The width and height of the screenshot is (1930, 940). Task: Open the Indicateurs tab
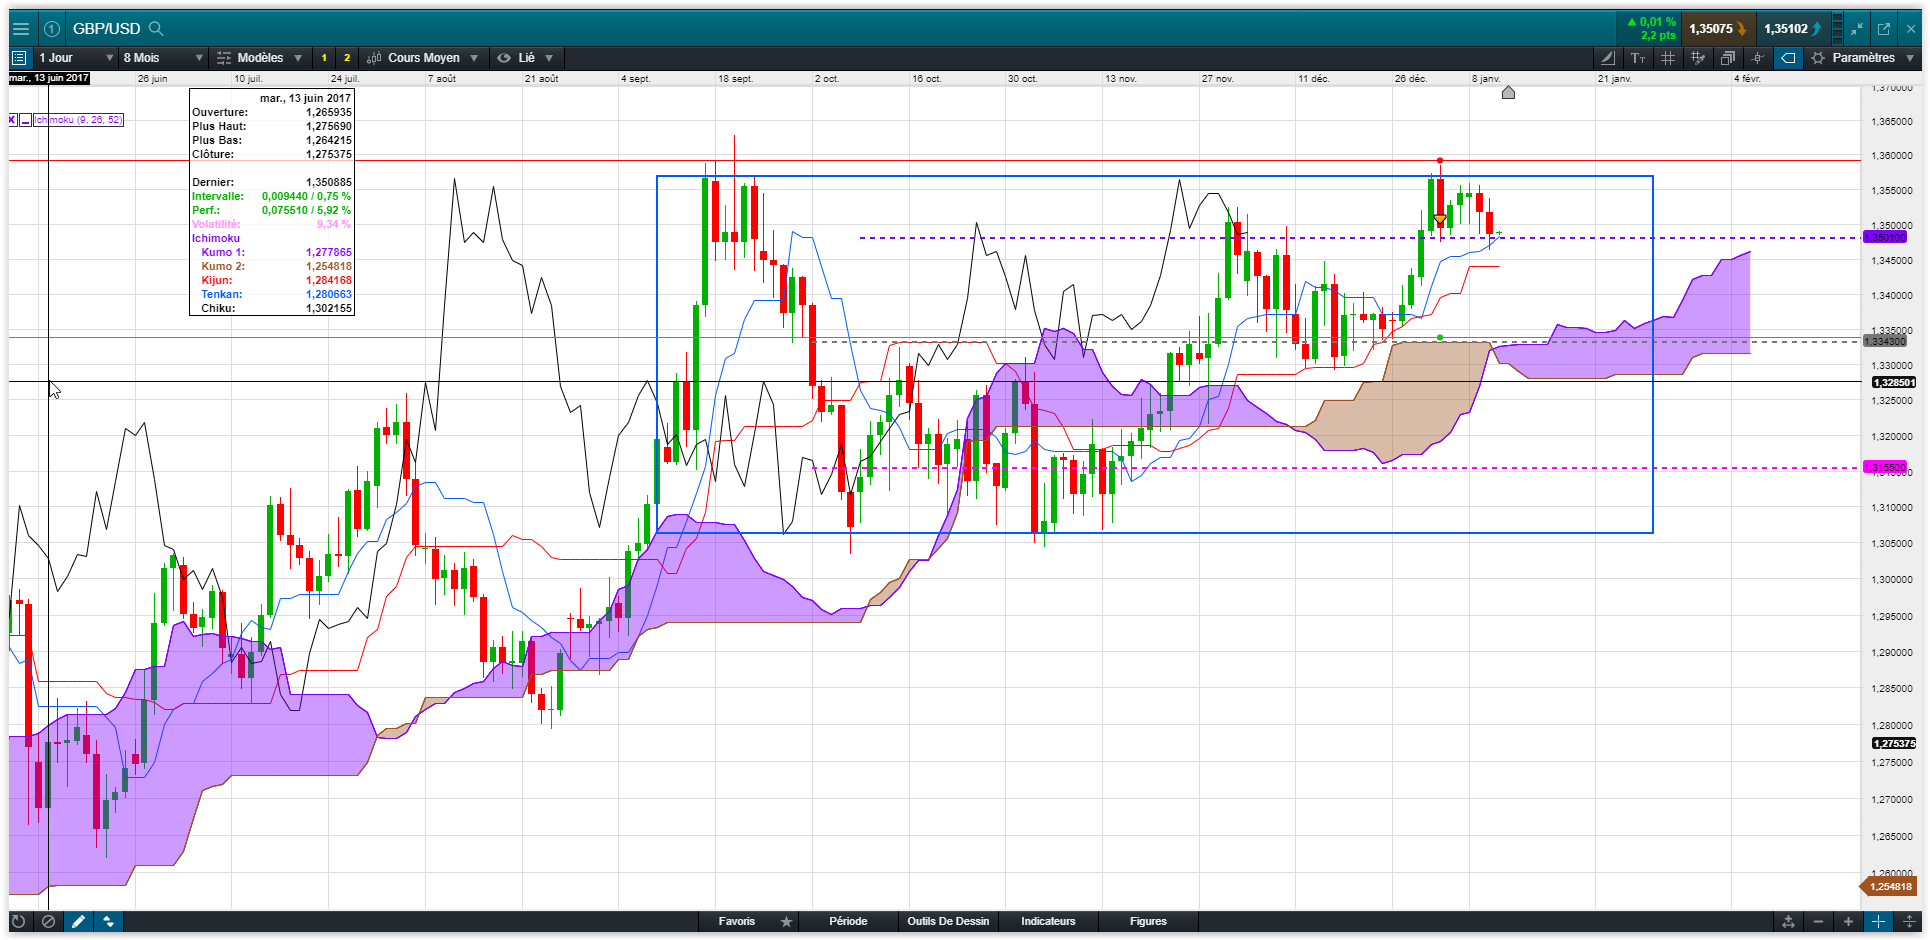pos(1048,922)
